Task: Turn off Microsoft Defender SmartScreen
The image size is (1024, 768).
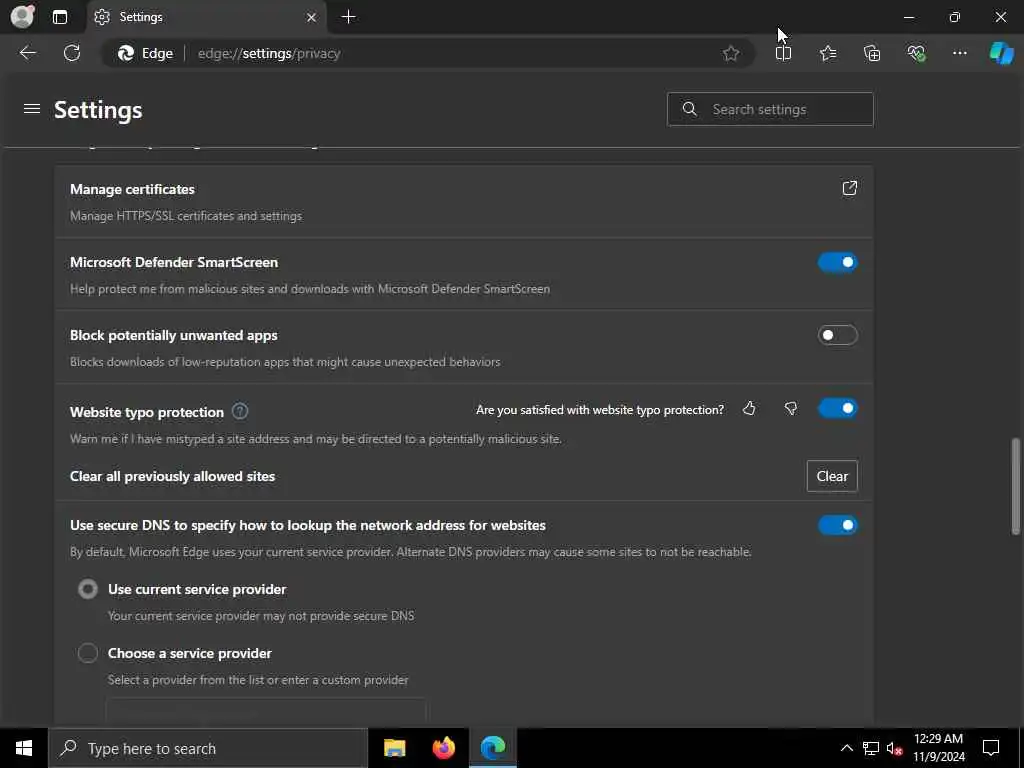Action: (x=837, y=263)
